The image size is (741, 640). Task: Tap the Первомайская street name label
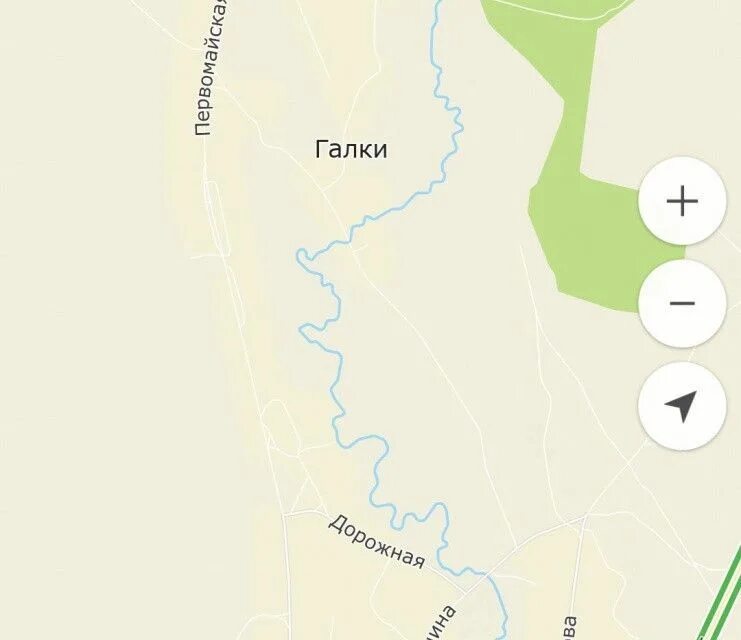tap(211, 68)
